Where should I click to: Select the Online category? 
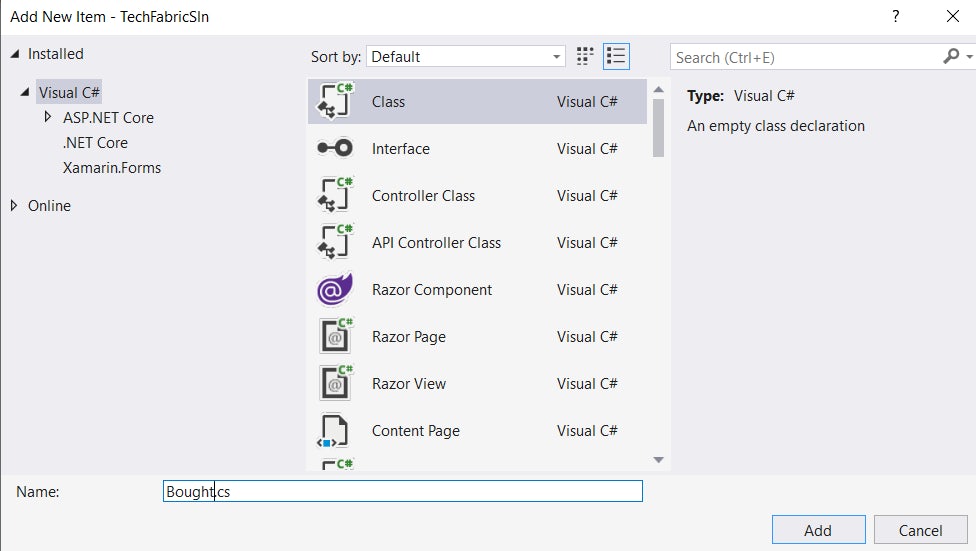coord(49,205)
